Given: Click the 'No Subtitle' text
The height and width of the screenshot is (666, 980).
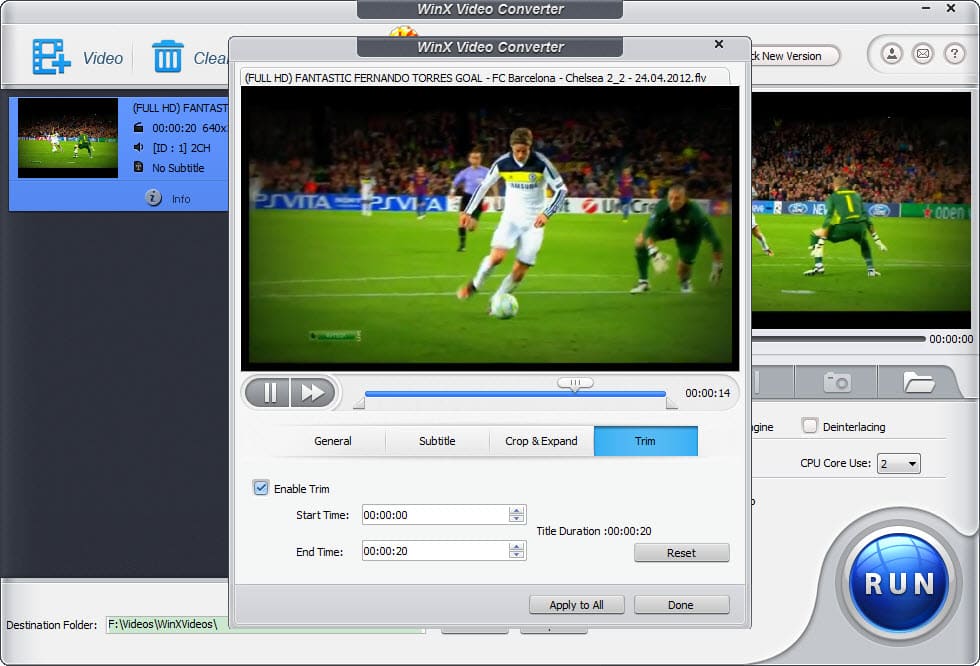Looking at the screenshot, I should [178, 168].
